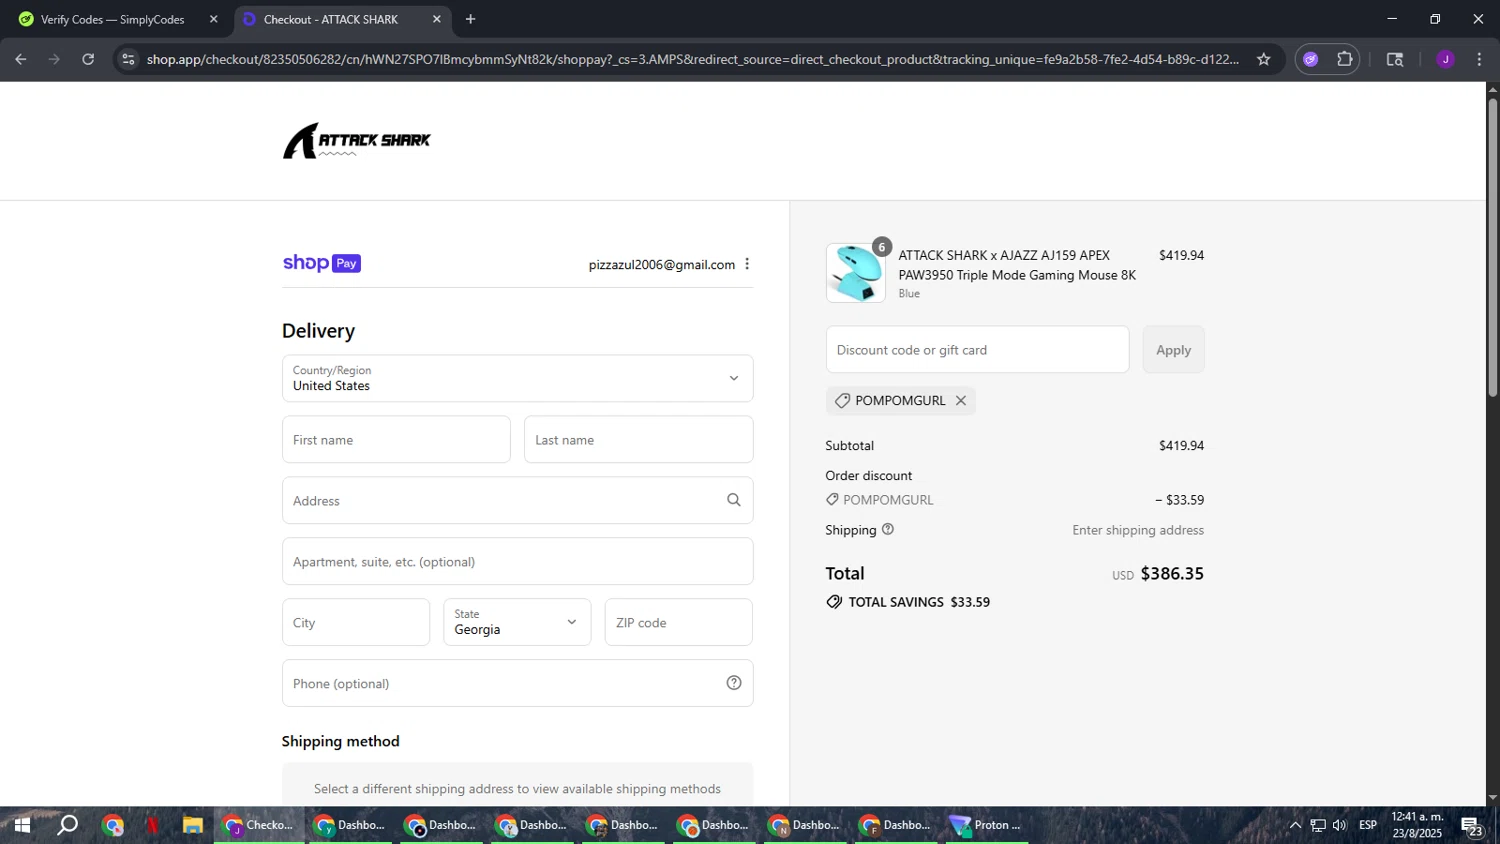Focus the ZIP code field
This screenshot has width=1500, height=844.
click(678, 622)
